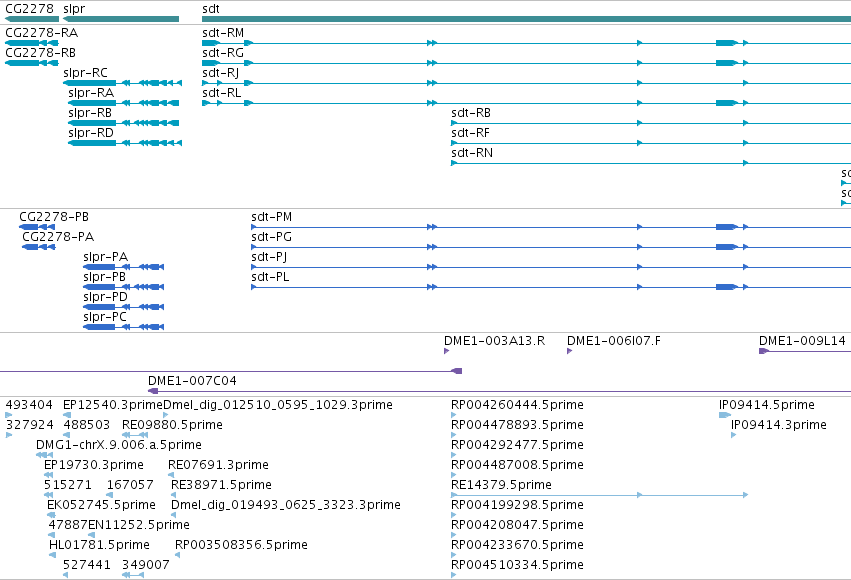The height and width of the screenshot is (580, 851).
Task: Click the sdt-RM large exon block
Action: pos(726,43)
